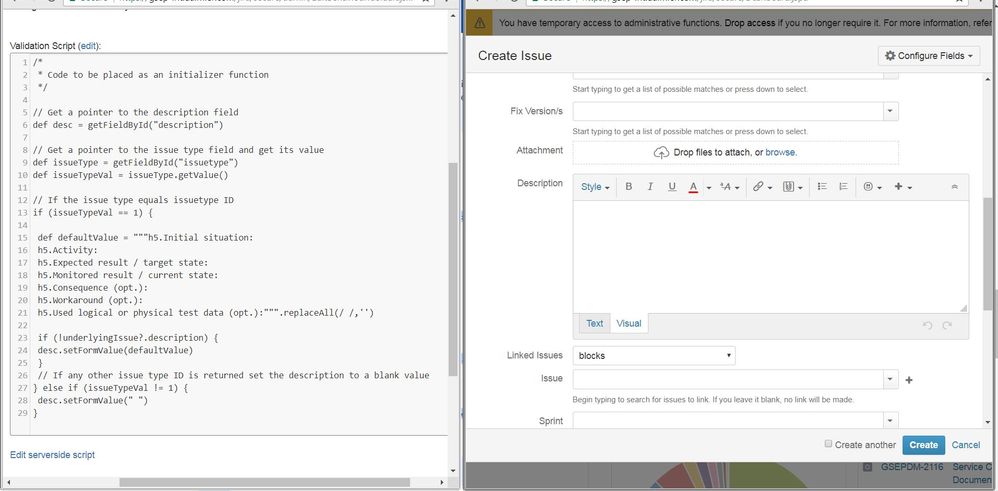The width and height of the screenshot is (998, 491).
Task: Click the Create button
Action: pos(924,445)
